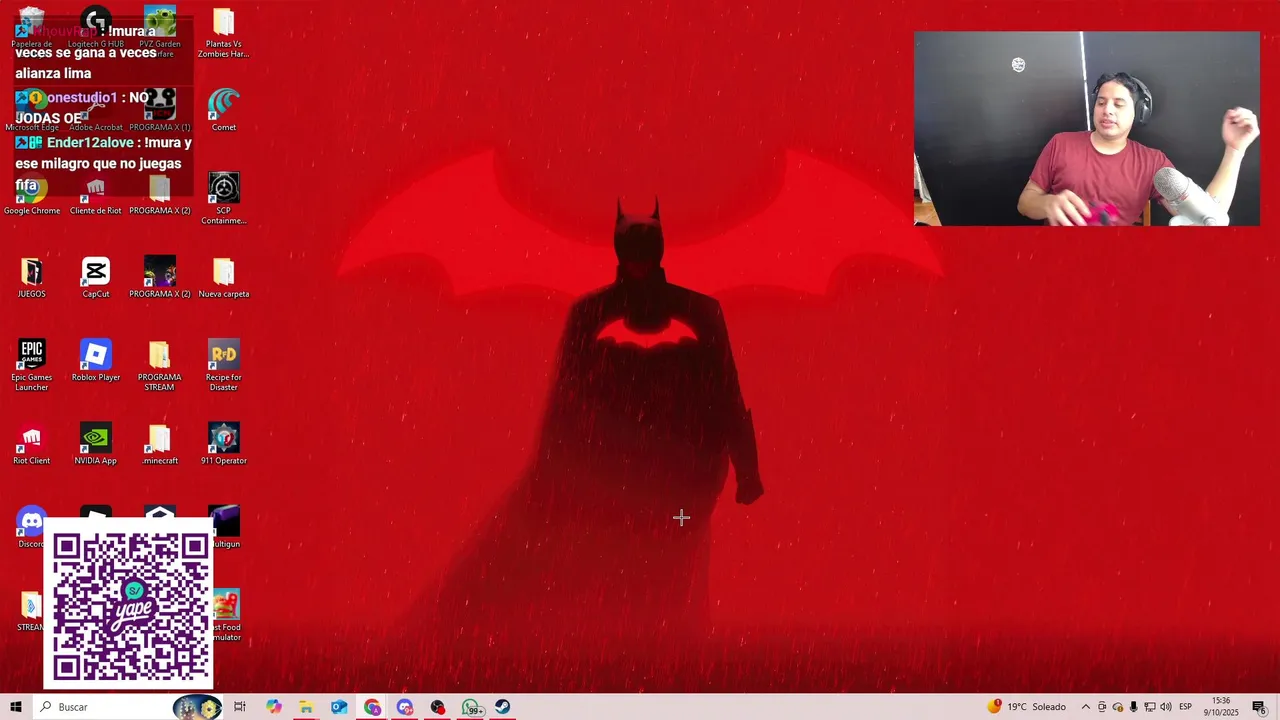Launch Copilot from the taskbar
Viewport: 1280px width, 720px height.
pos(274,707)
